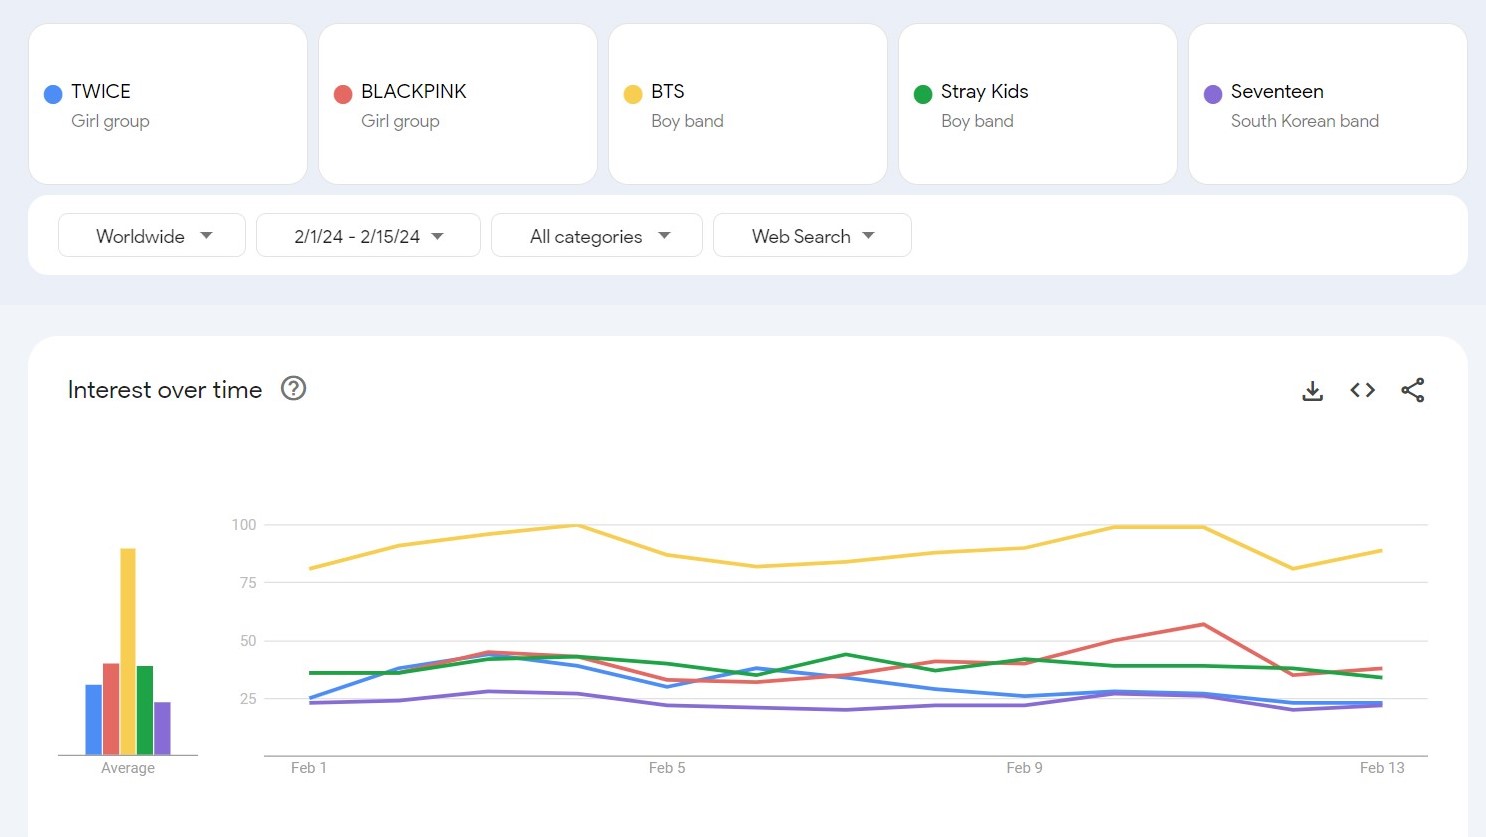
Task: Select the Seventeen search term card
Action: [1328, 104]
